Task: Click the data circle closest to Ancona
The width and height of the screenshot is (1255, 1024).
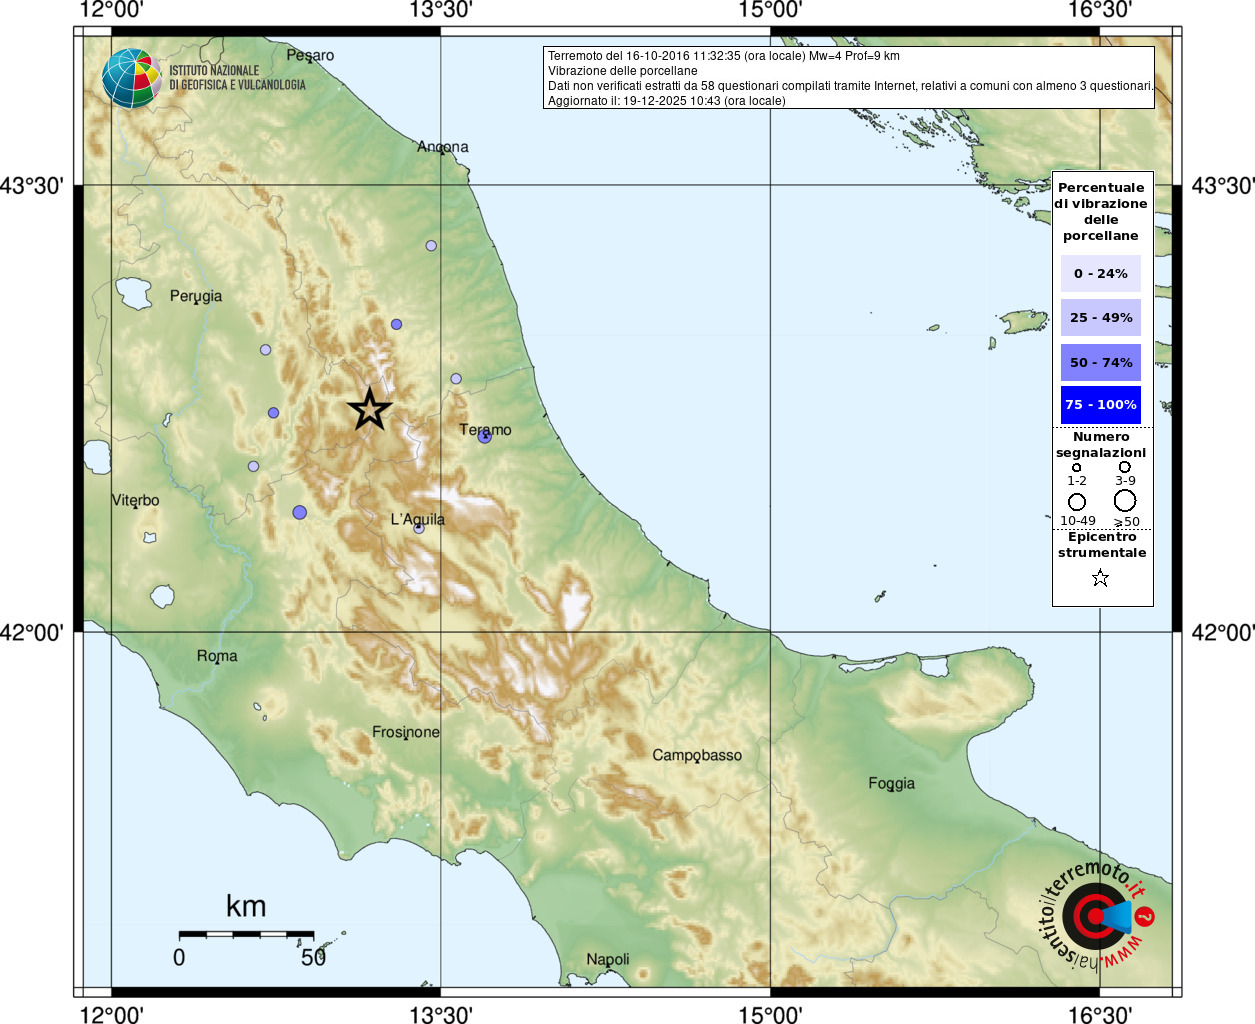Action: [x=431, y=245]
